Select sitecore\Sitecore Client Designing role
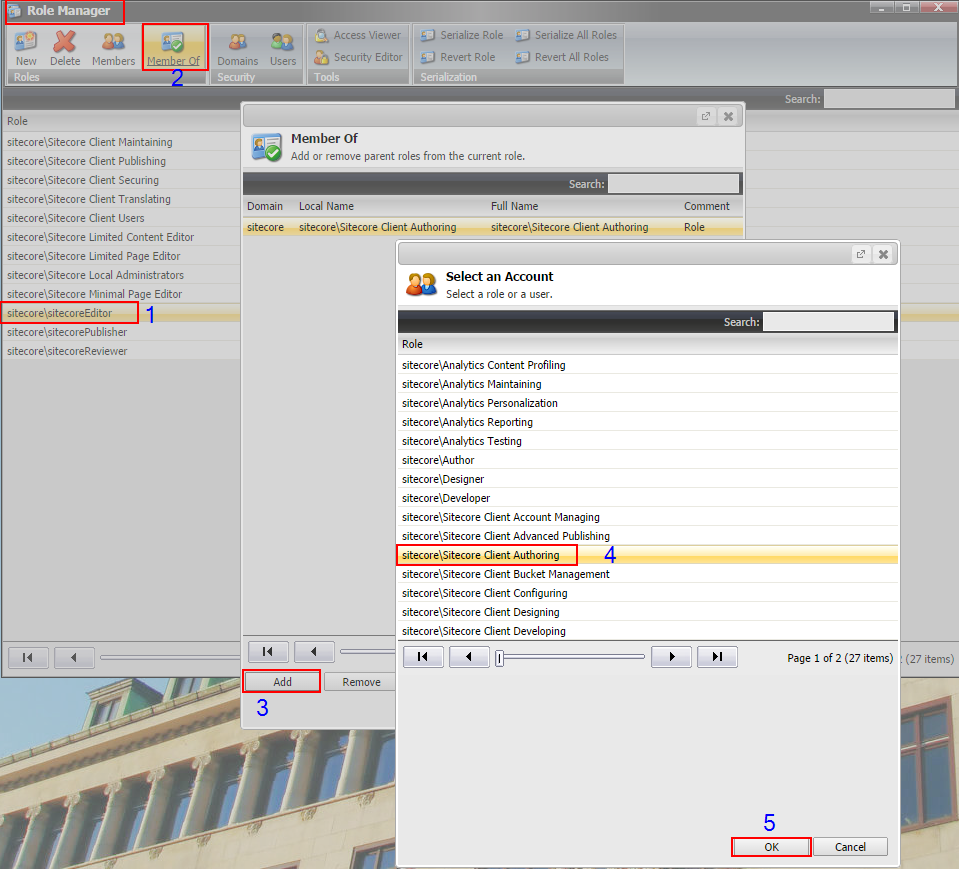The image size is (959, 869). pos(648,612)
